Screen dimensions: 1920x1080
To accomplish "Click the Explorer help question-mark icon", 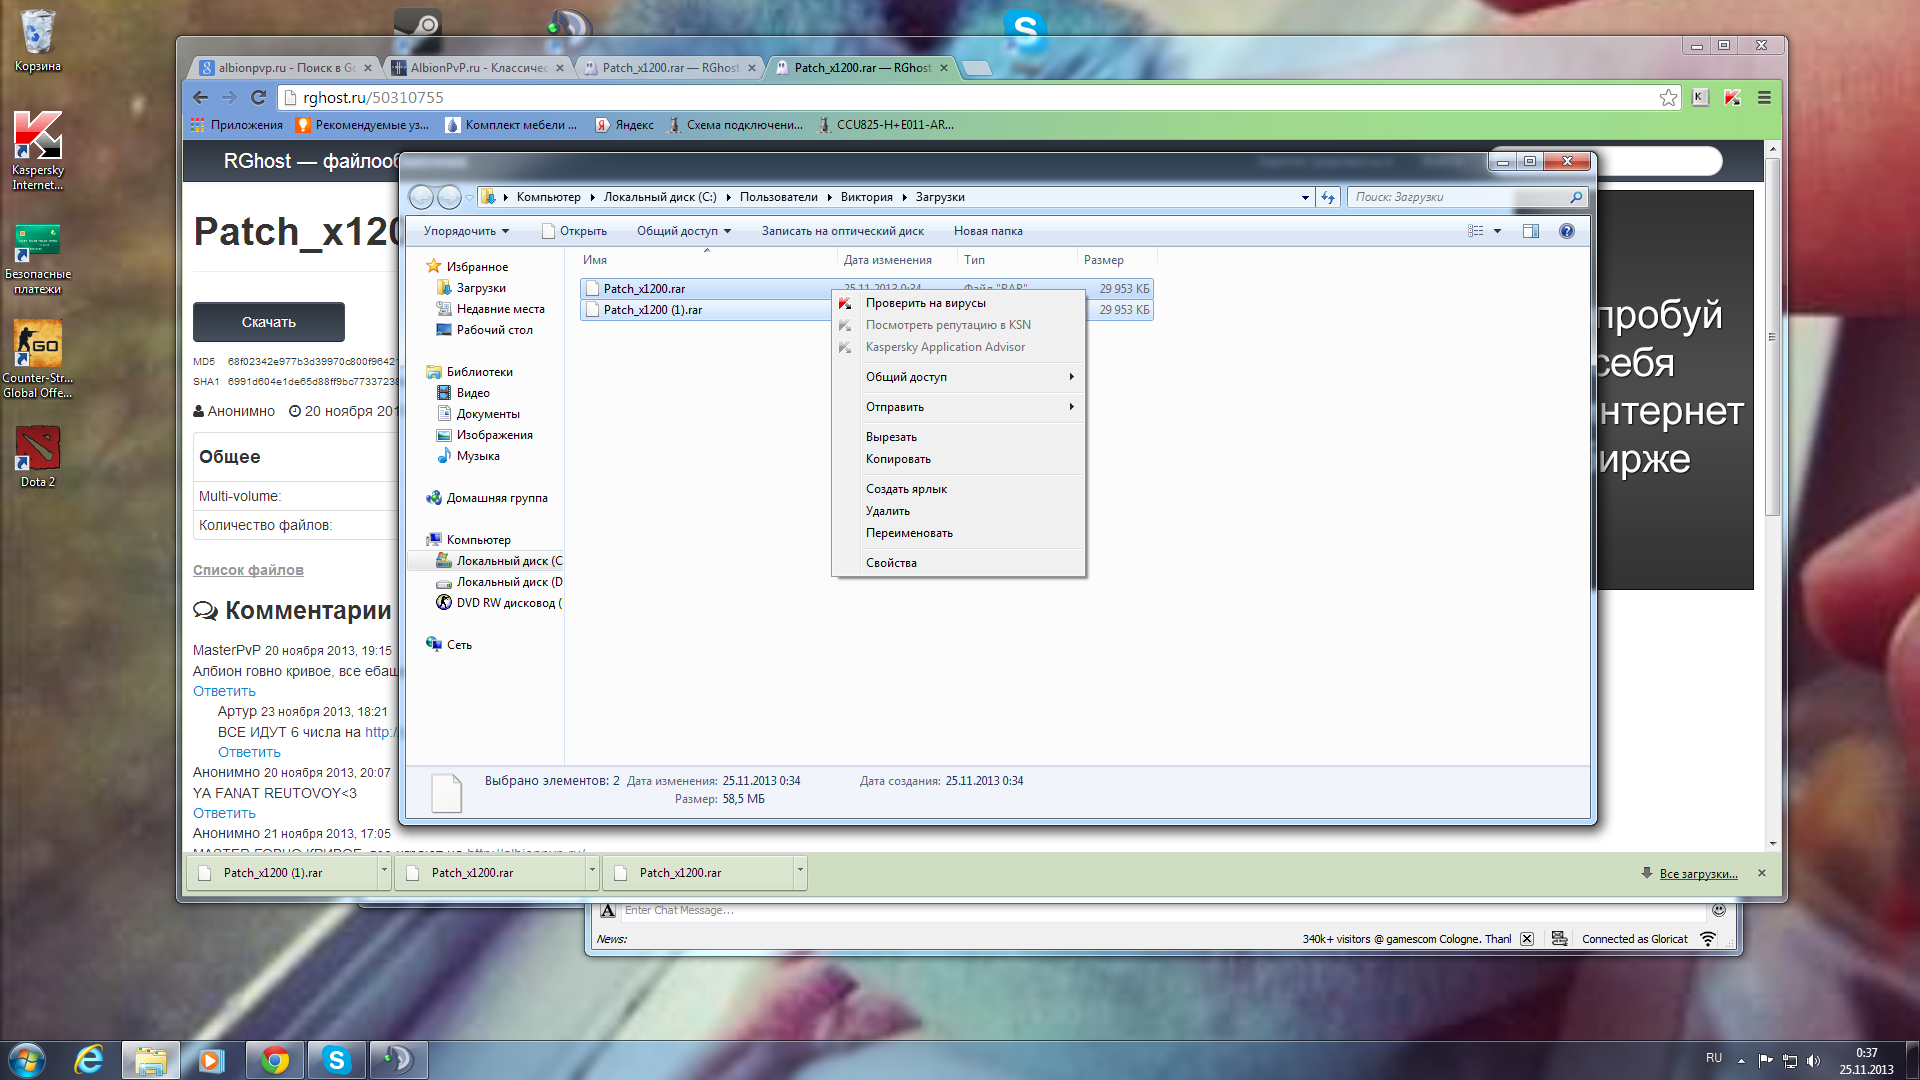I will [x=1566, y=231].
